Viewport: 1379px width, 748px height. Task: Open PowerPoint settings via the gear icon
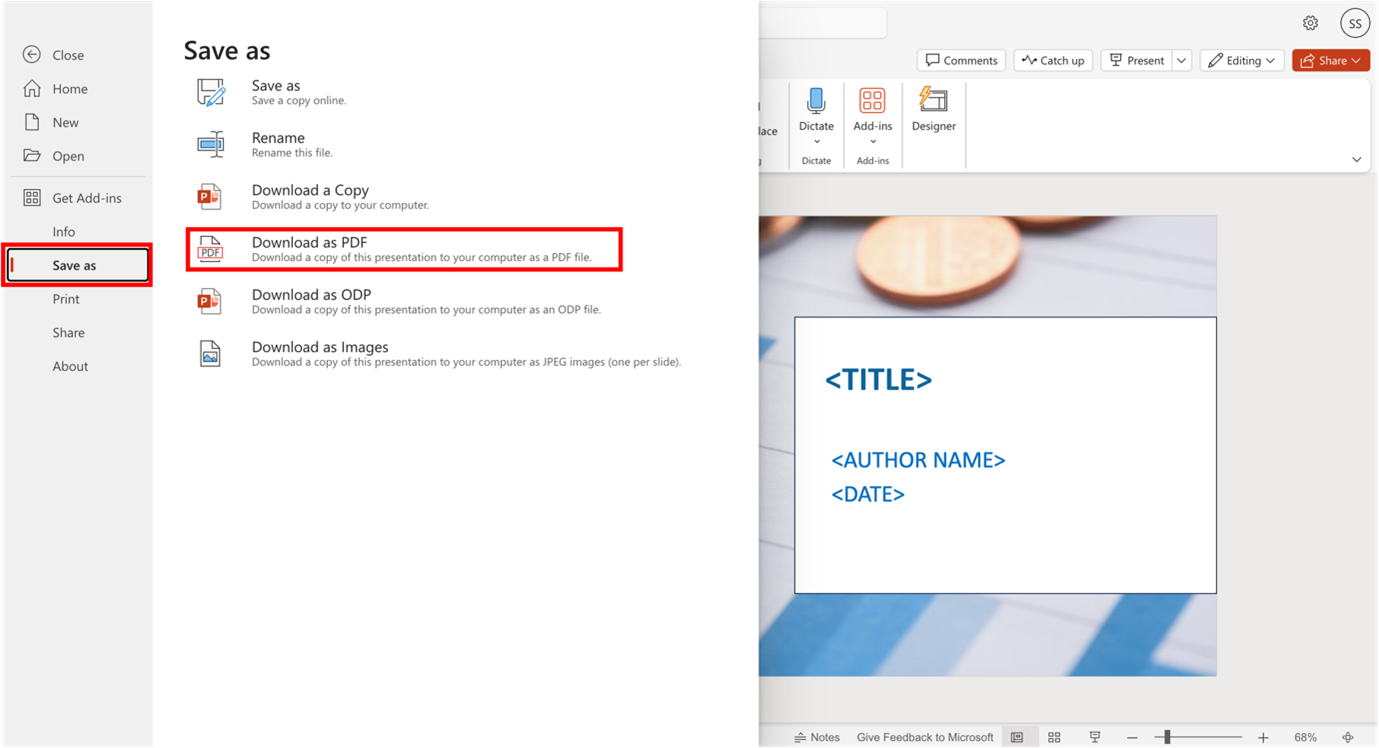click(1310, 22)
